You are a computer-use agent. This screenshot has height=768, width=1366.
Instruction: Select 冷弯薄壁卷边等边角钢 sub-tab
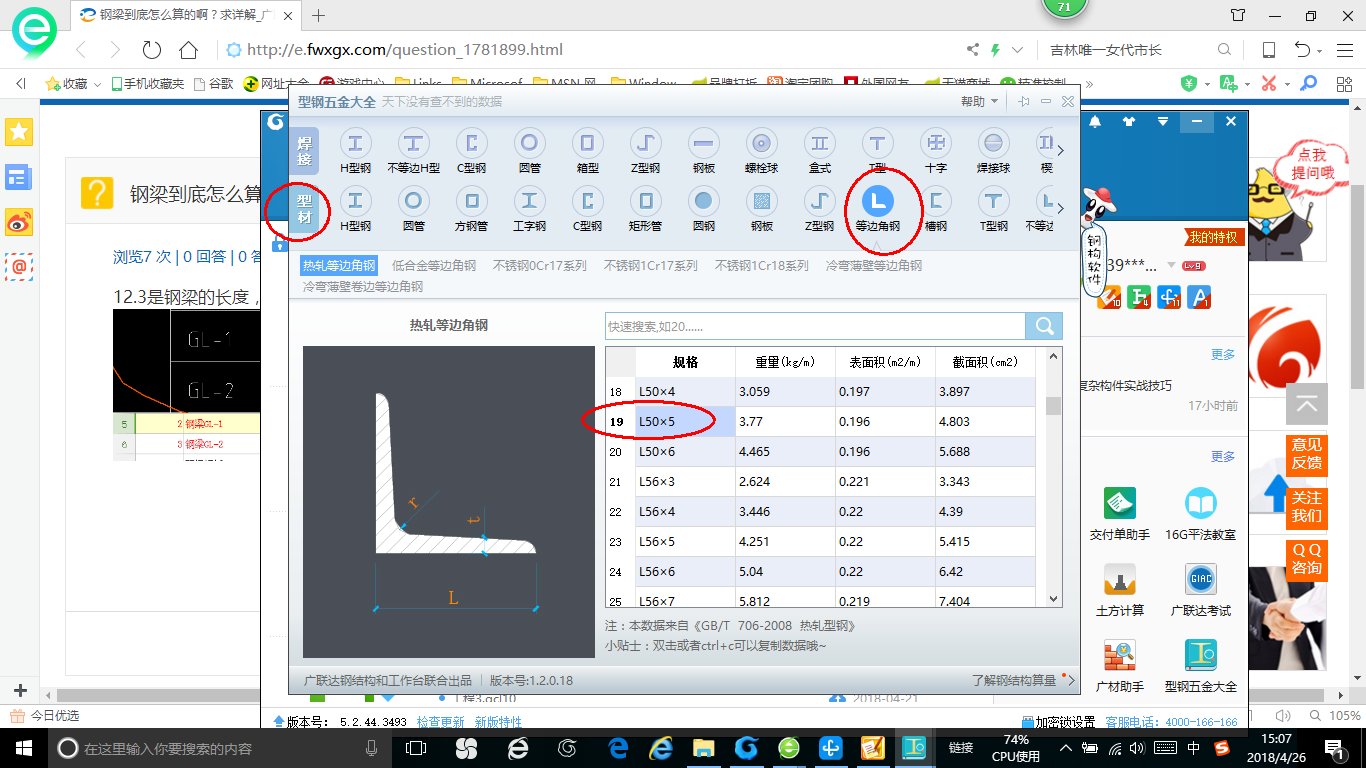[363, 286]
